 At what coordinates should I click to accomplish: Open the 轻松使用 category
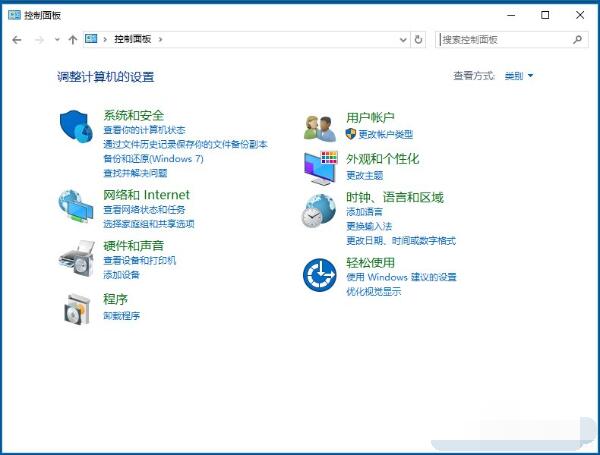tap(370, 263)
